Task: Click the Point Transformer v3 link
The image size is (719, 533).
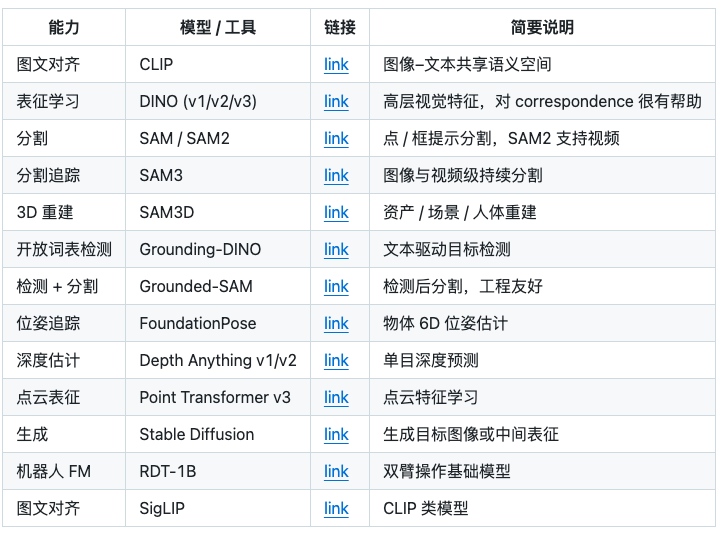Action: pyautogui.click(x=336, y=398)
